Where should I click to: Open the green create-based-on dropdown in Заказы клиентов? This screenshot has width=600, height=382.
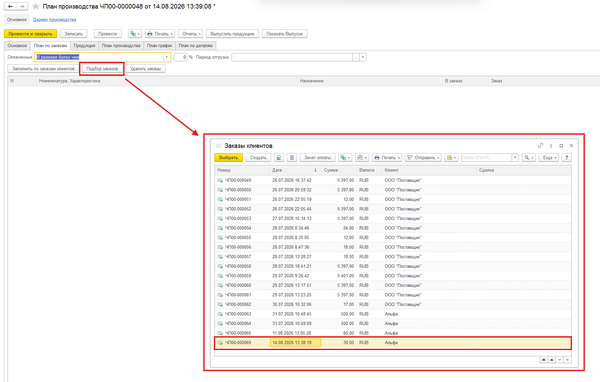[345, 157]
